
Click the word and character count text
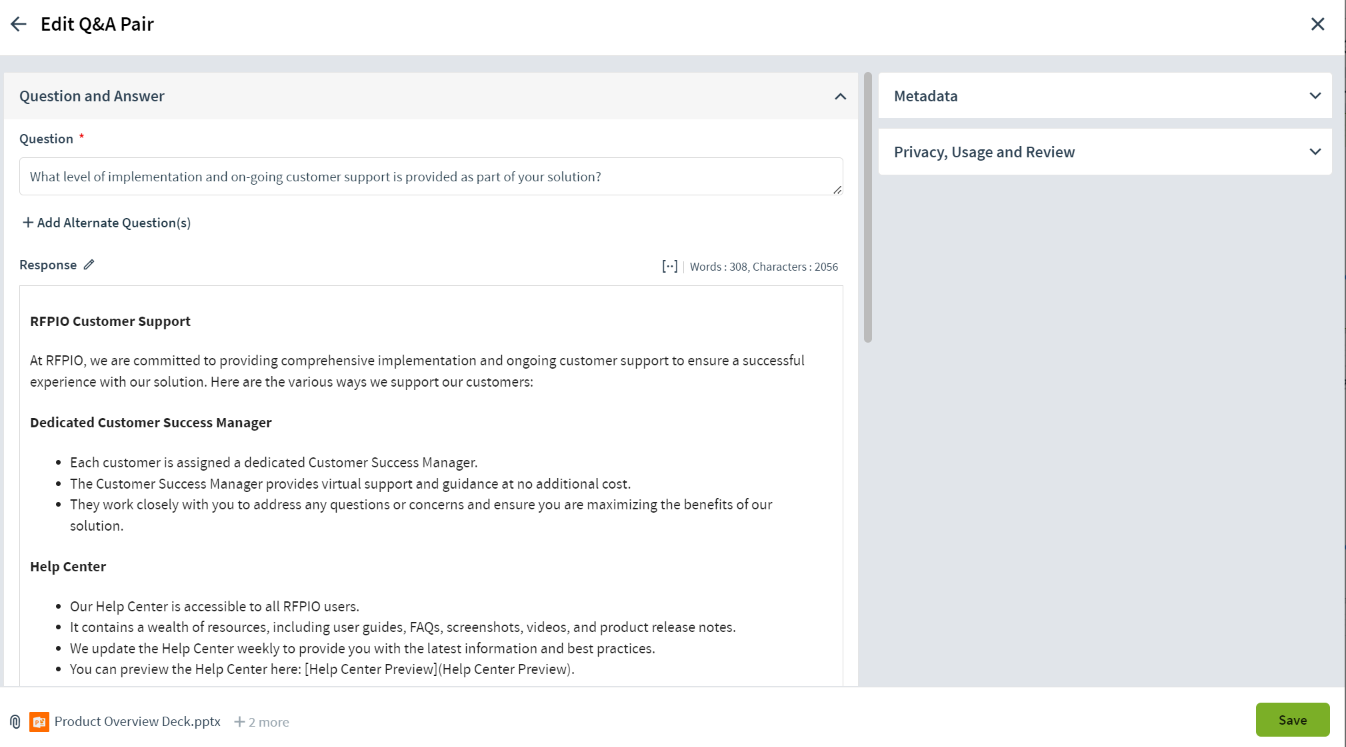tap(764, 267)
